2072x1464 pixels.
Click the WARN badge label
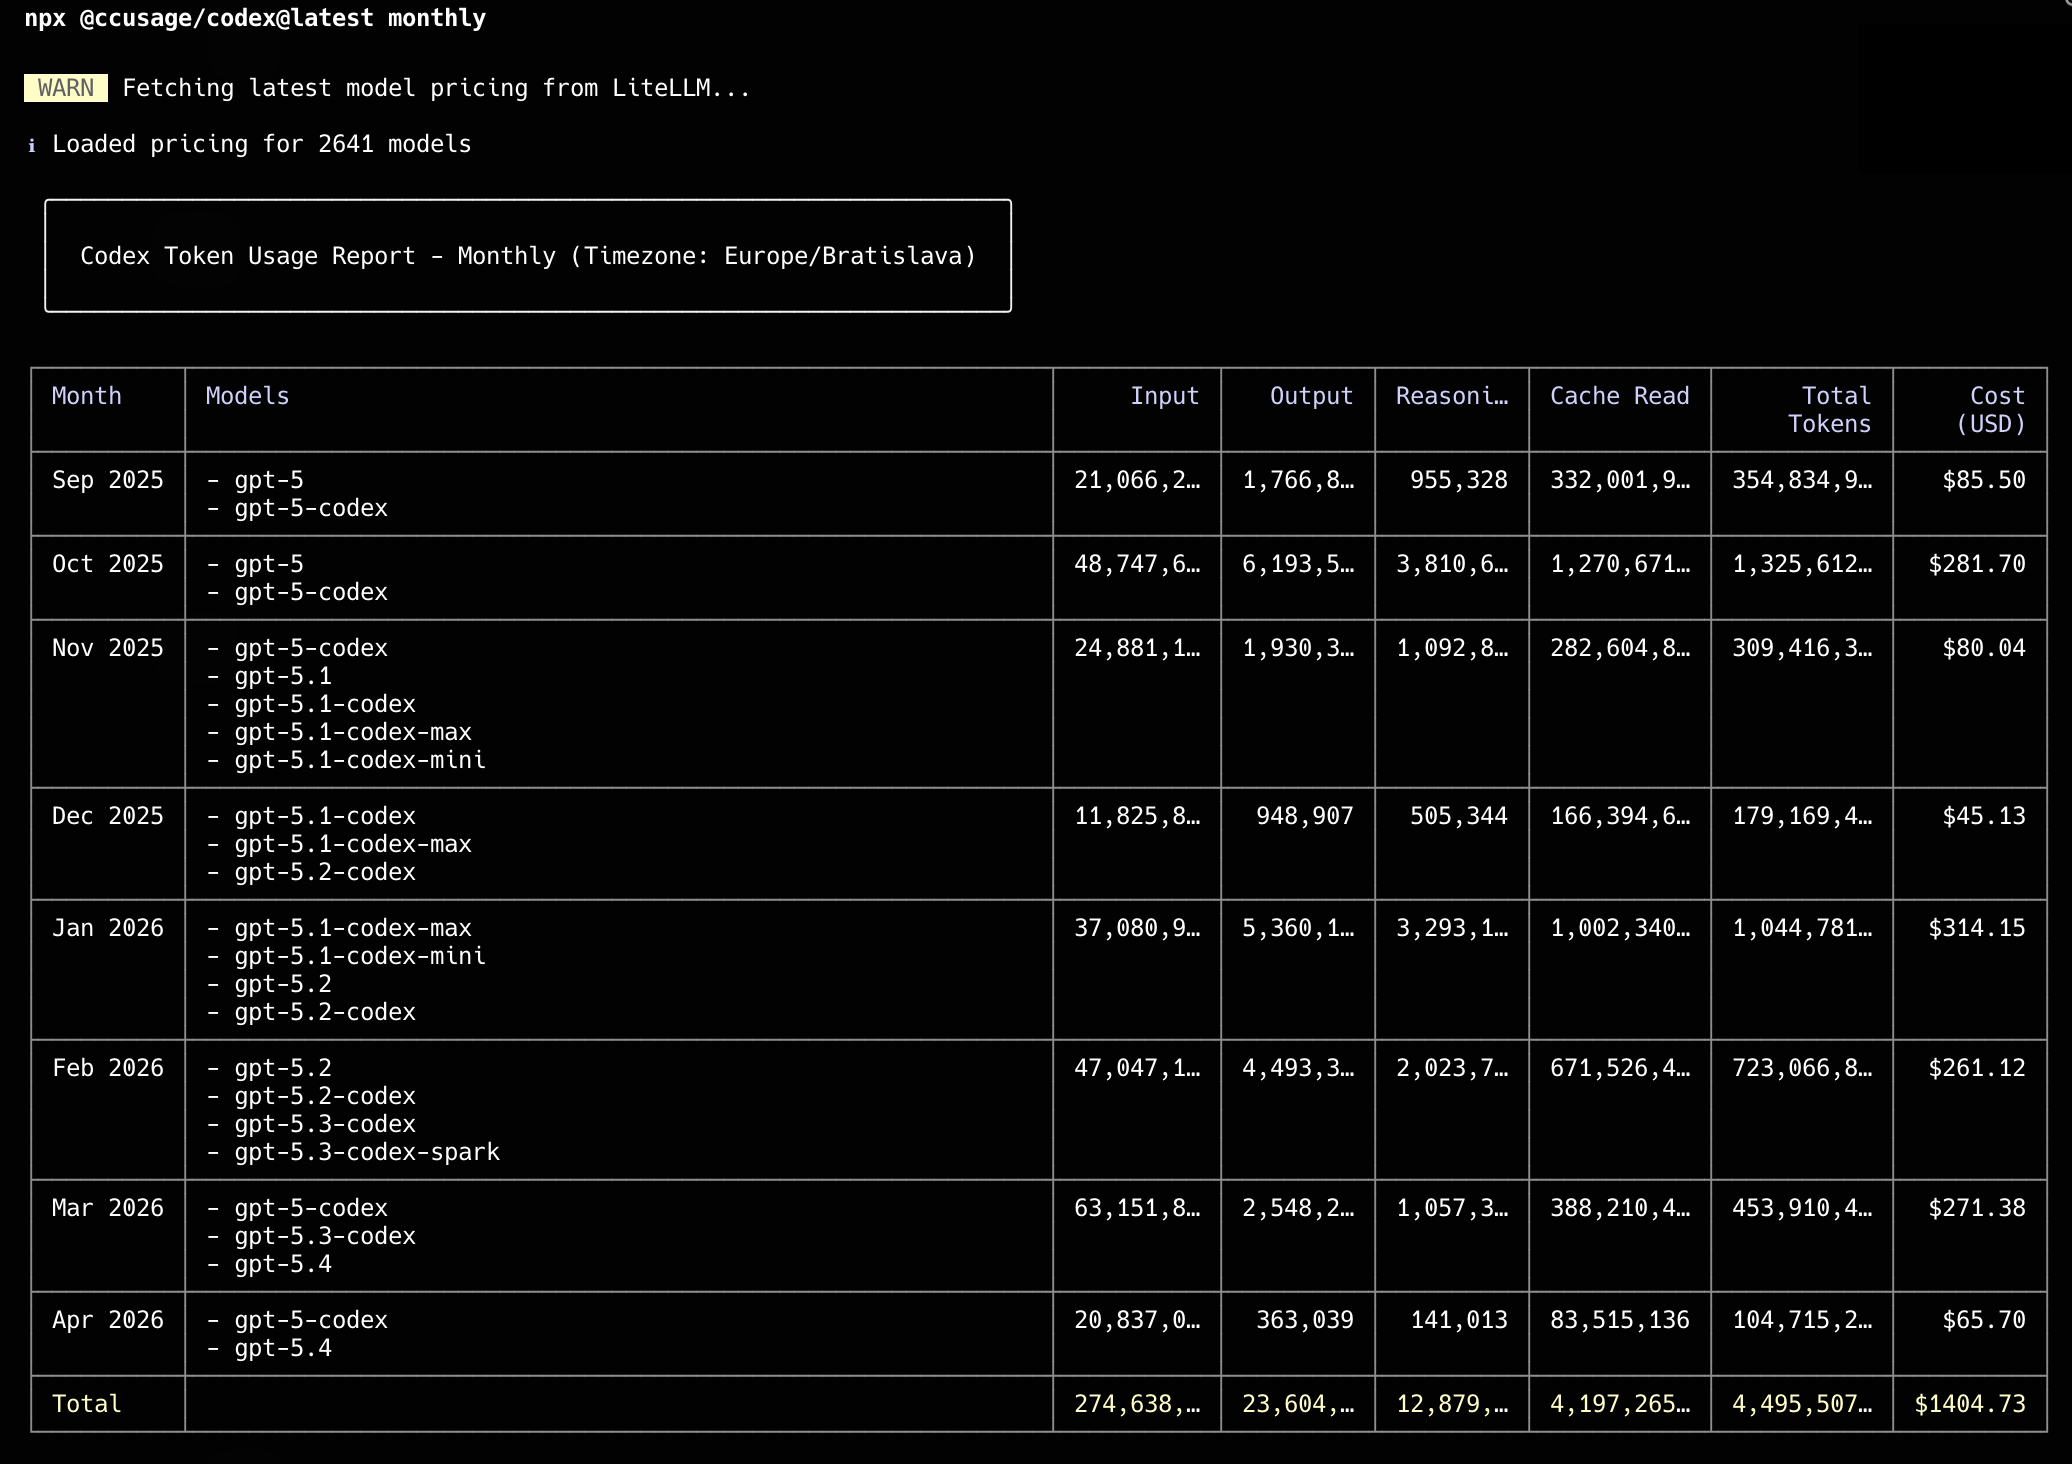tap(64, 88)
